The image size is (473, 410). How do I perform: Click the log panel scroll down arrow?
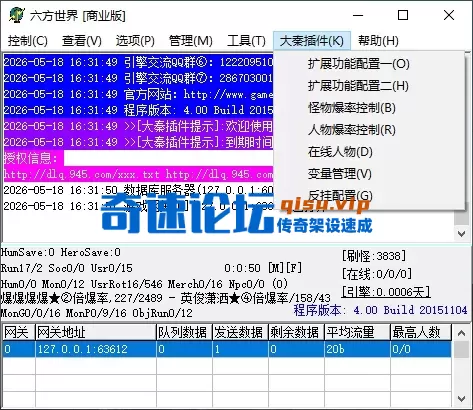coord(462,233)
